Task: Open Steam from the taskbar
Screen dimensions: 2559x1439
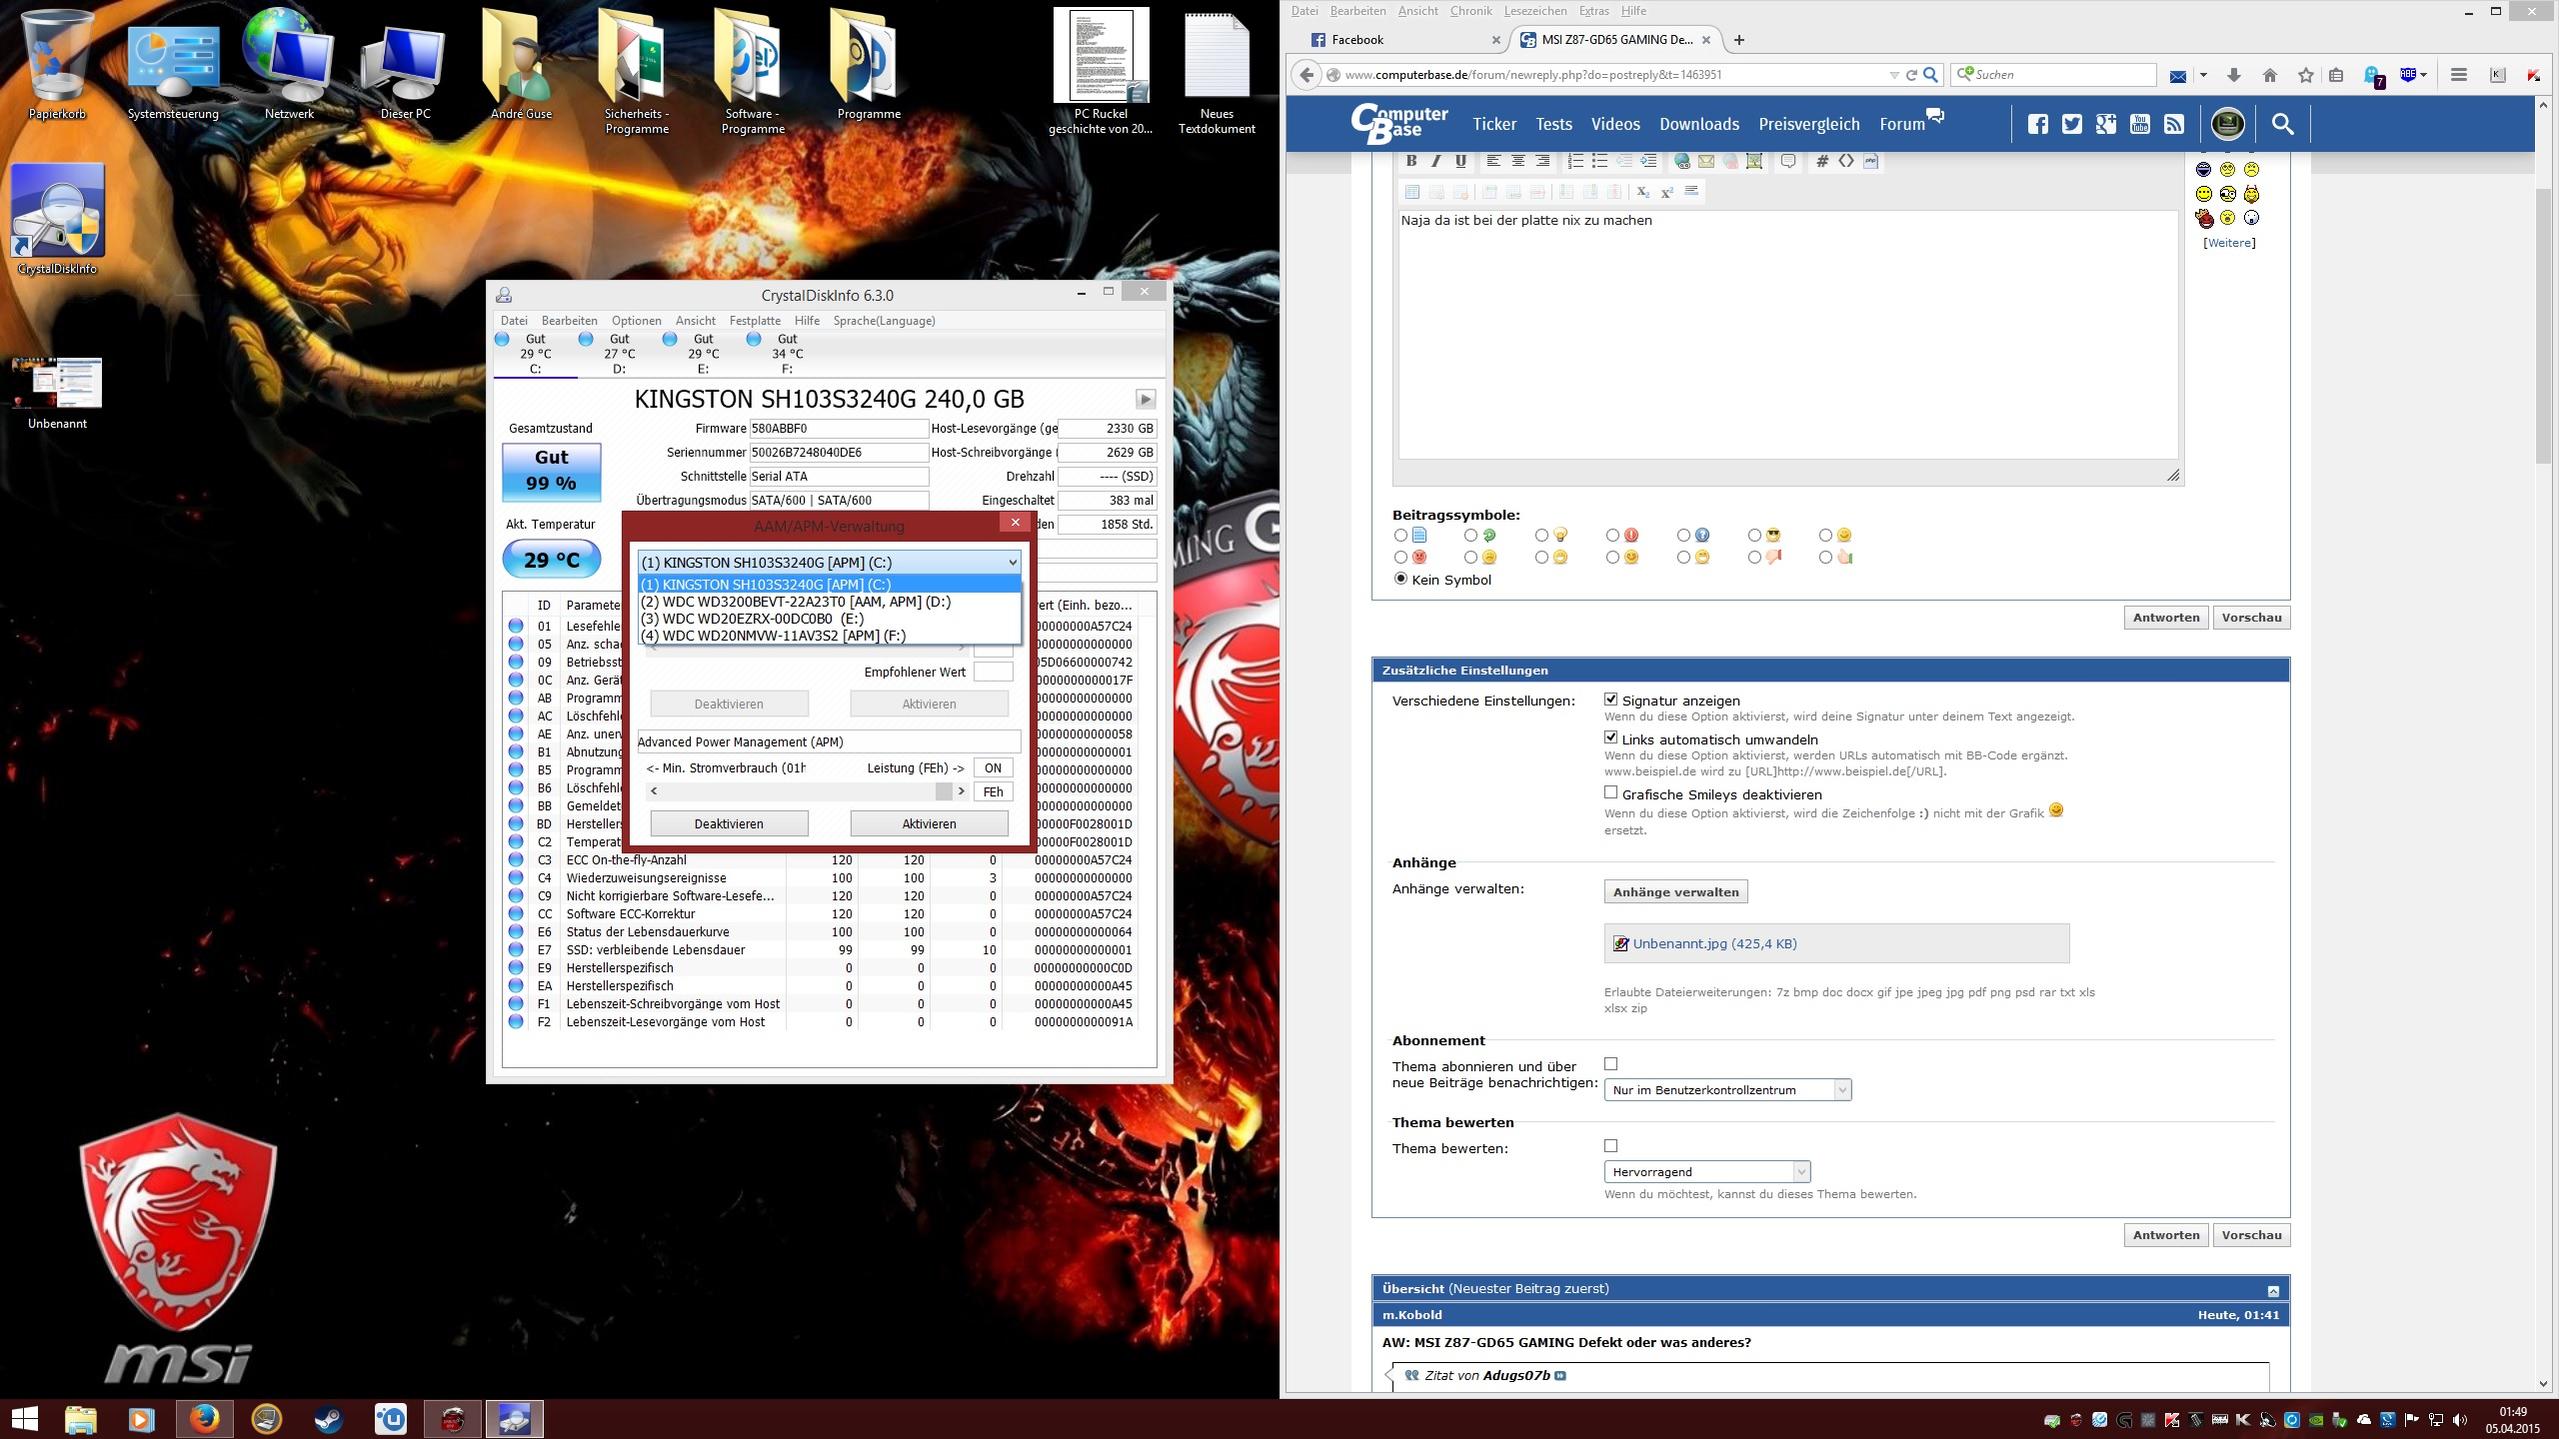Action: (x=328, y=1418)
